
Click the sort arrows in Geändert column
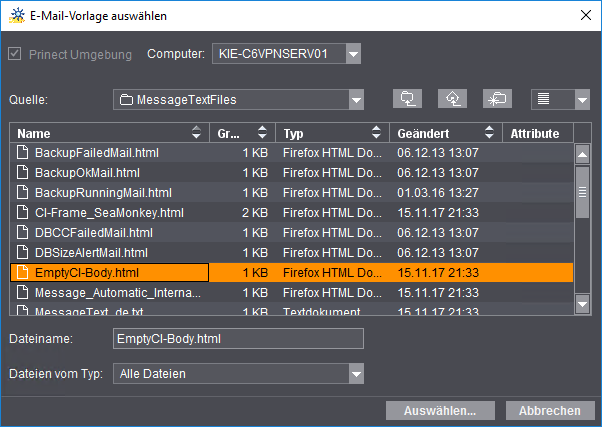(488, 134)
